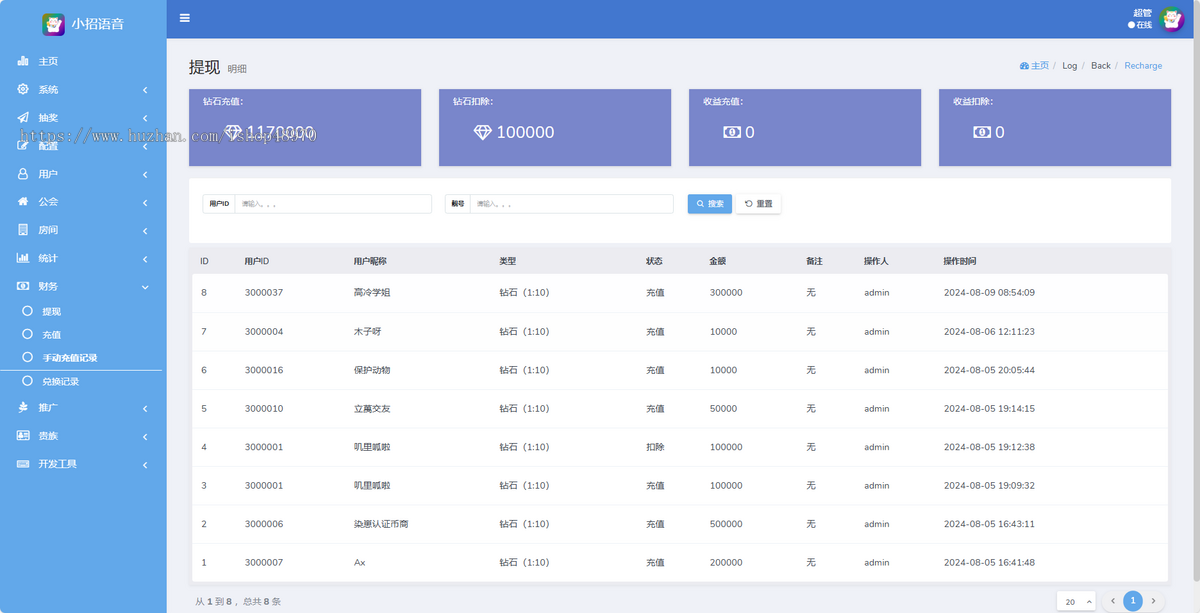This screenshot has width=1200, height=613.
Task: Go to next page with the right arrow
Action: pos(1153,601)
